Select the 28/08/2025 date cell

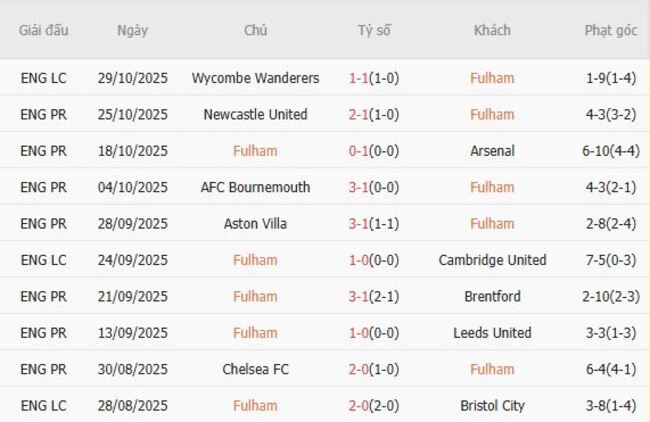(x=133, y=406)
